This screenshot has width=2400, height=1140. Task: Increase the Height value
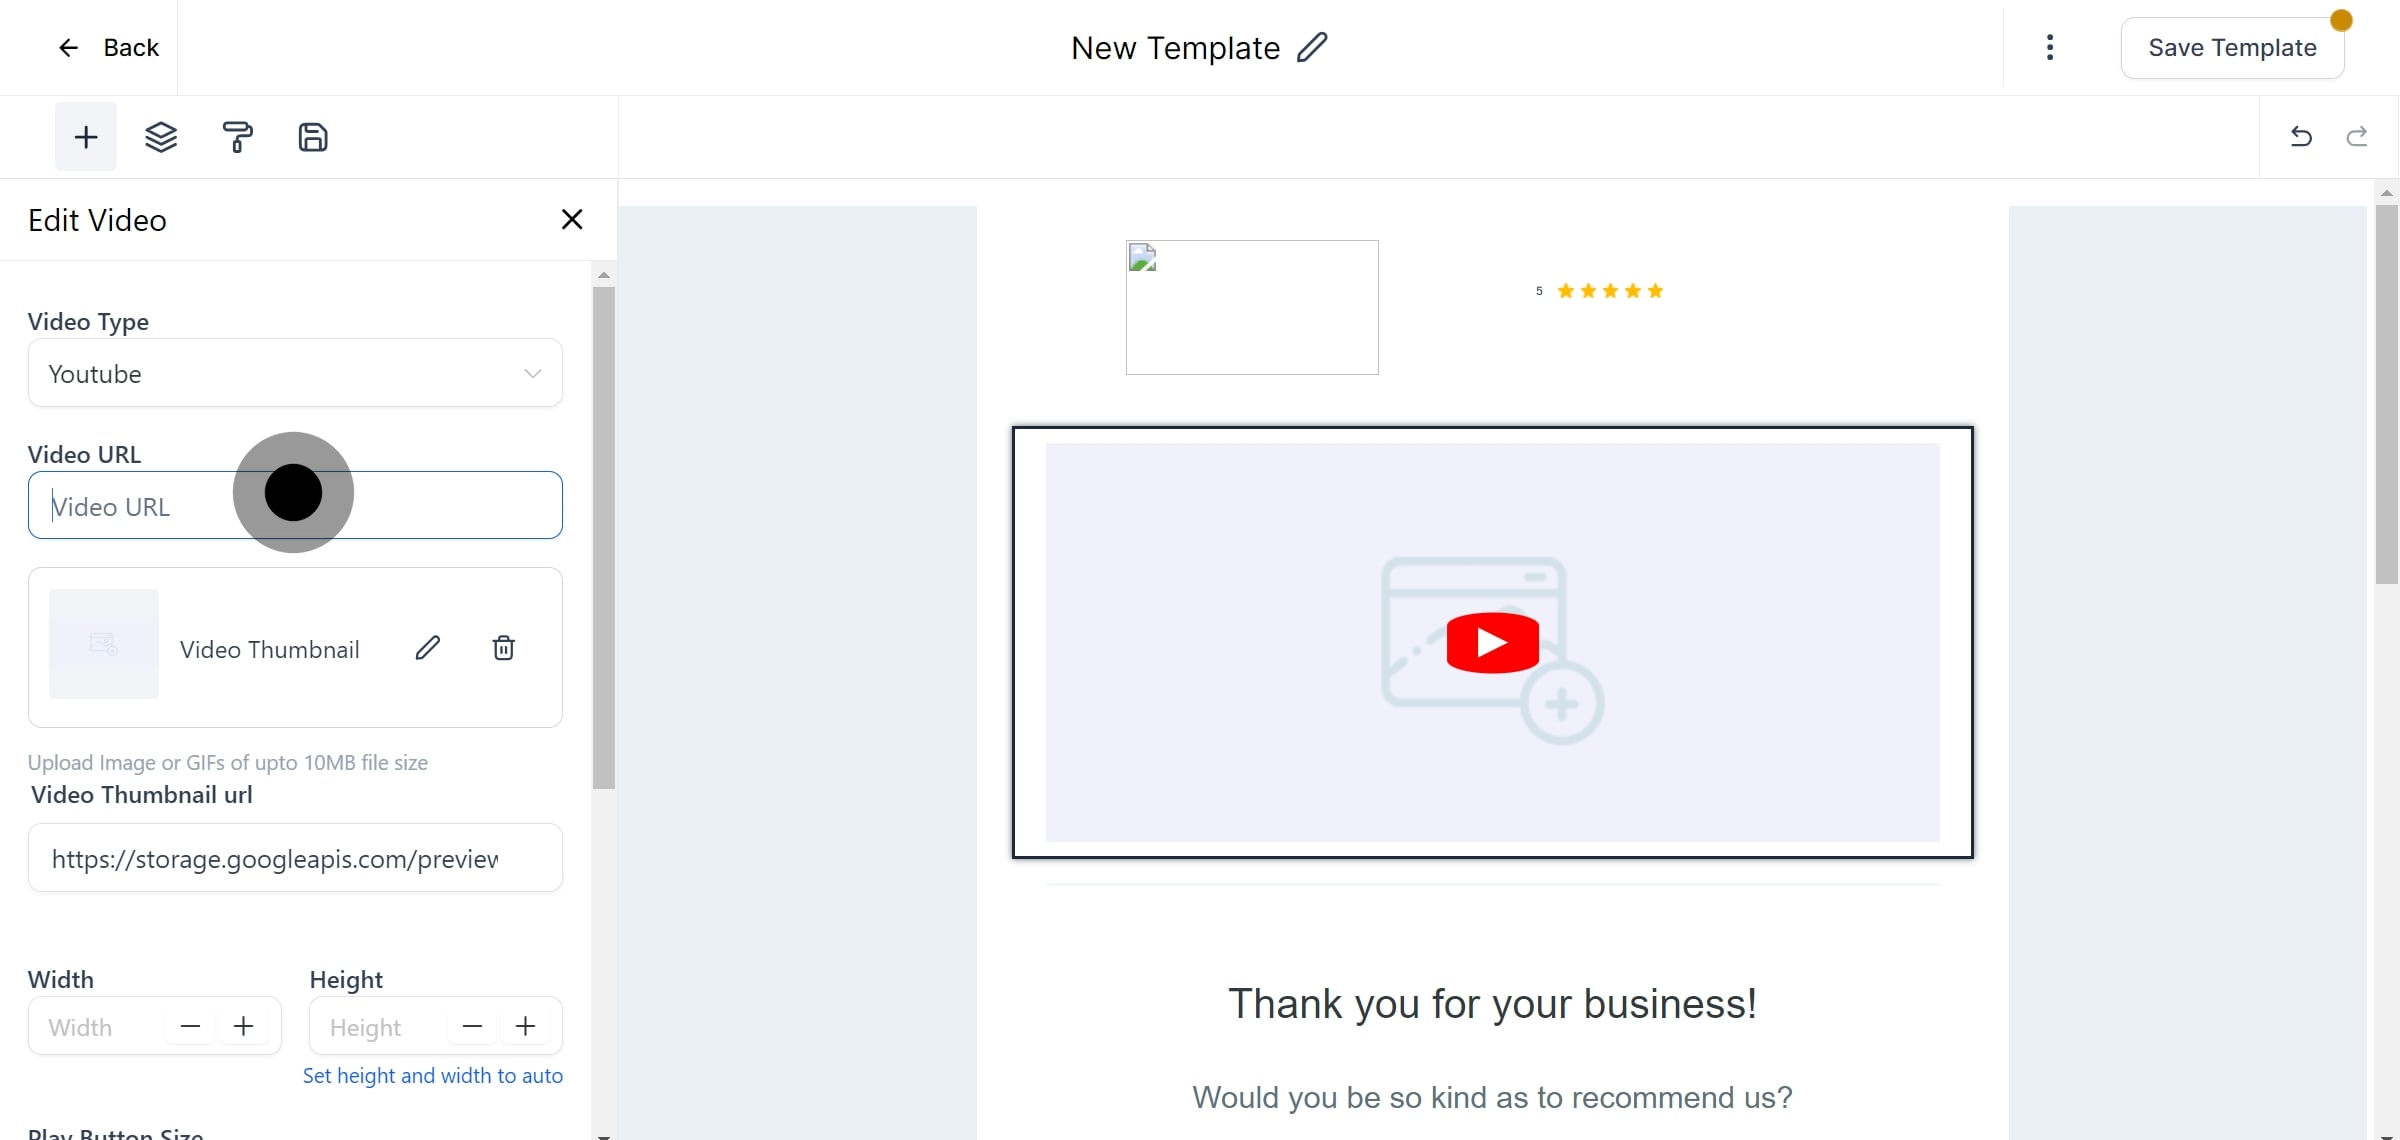(x=525, y=1026)
